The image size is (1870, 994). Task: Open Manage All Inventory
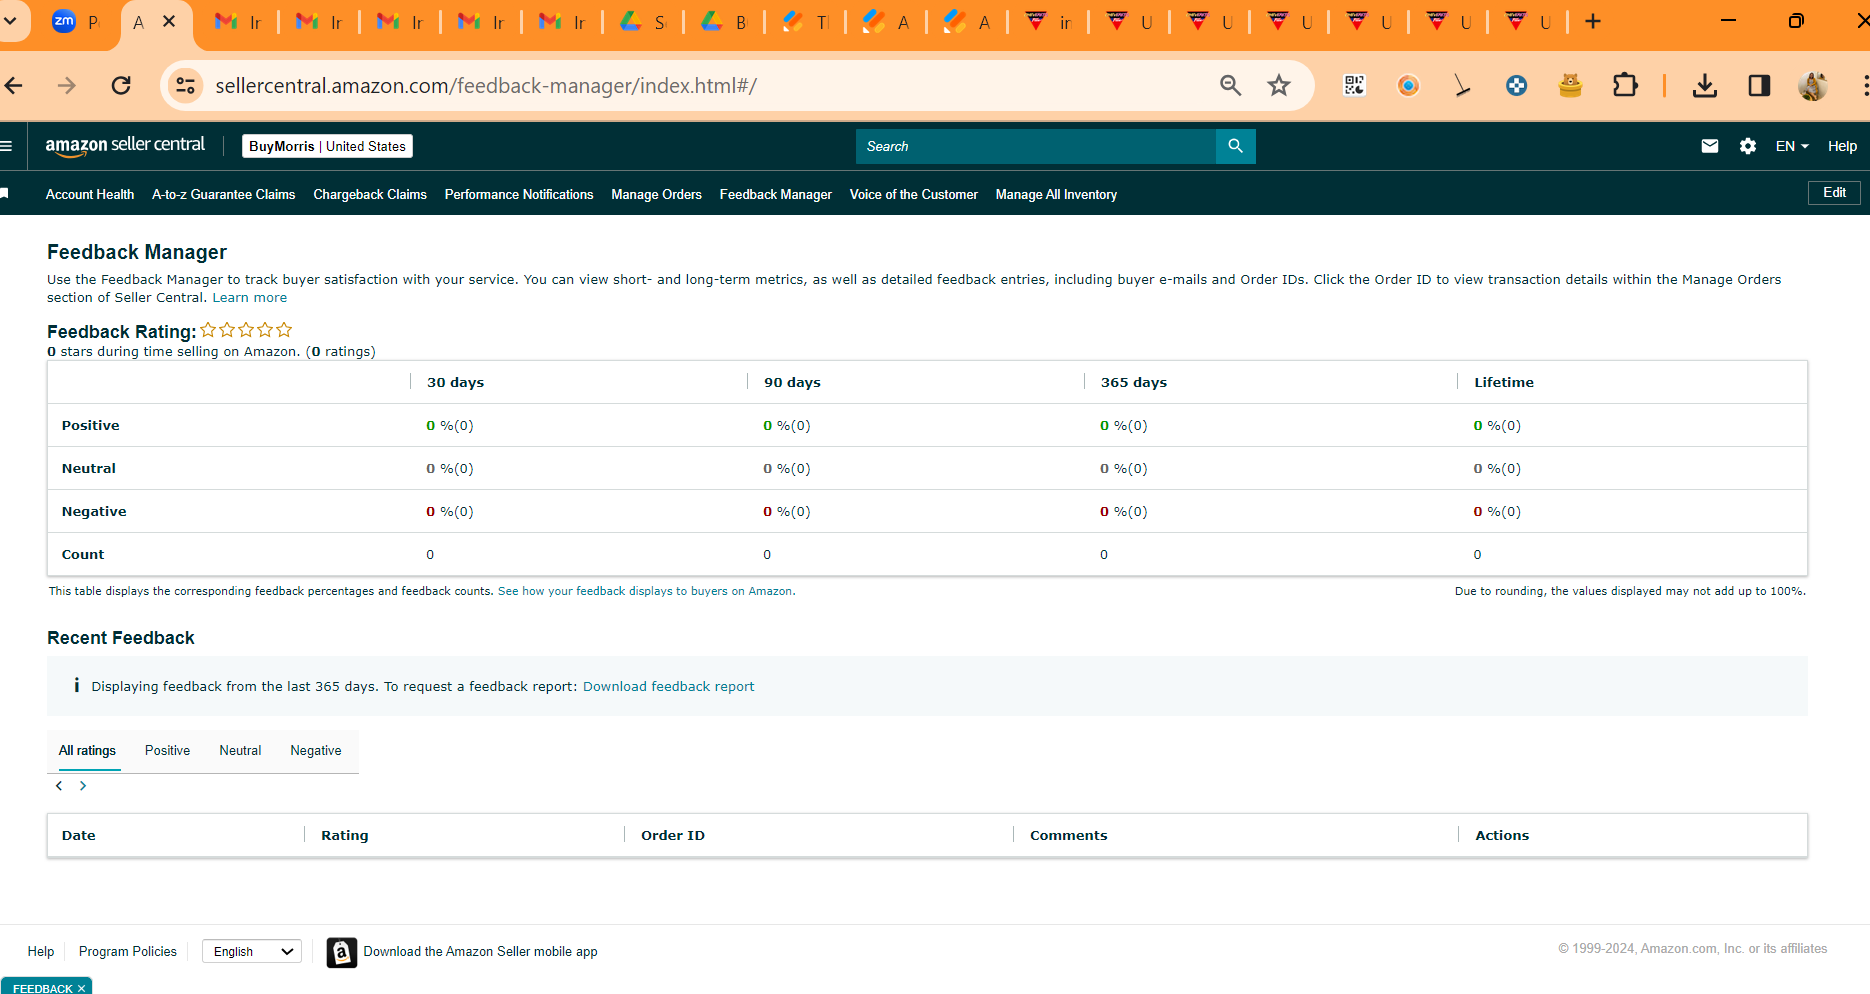[1056, 194]
